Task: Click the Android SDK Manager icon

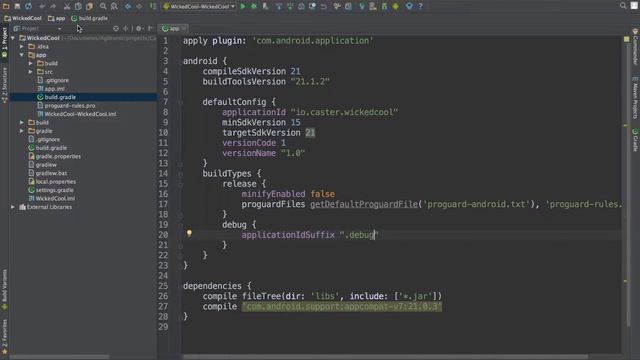Action: (x=384, y=6)
